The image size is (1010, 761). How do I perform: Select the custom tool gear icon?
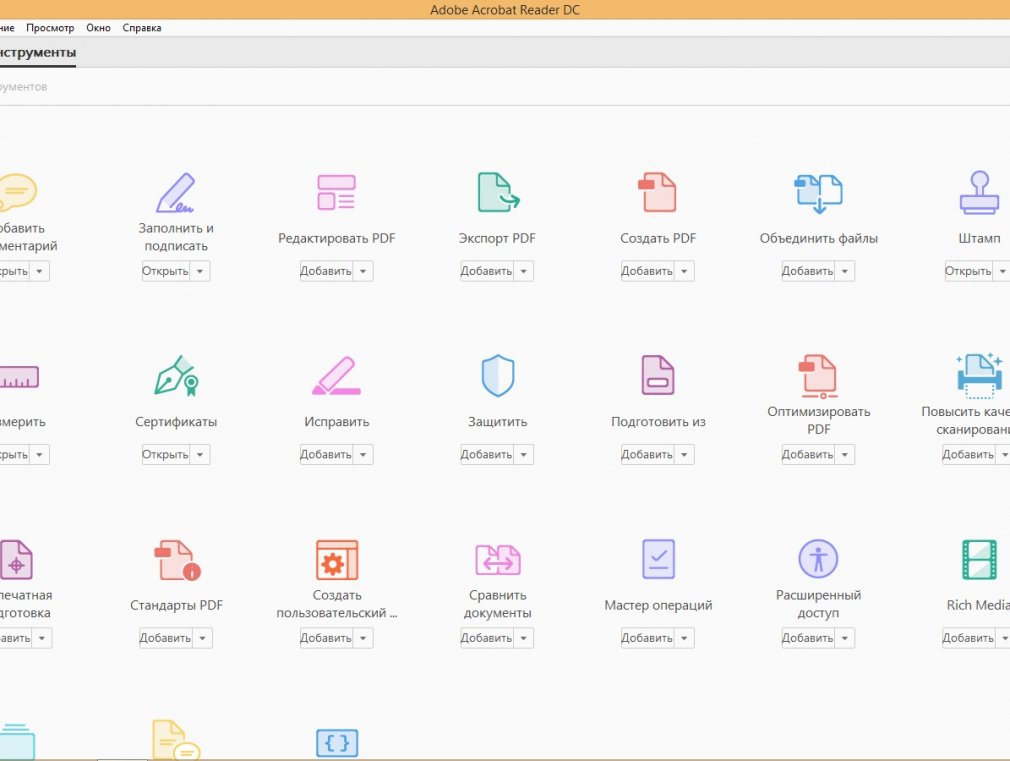tap(337, 560)
